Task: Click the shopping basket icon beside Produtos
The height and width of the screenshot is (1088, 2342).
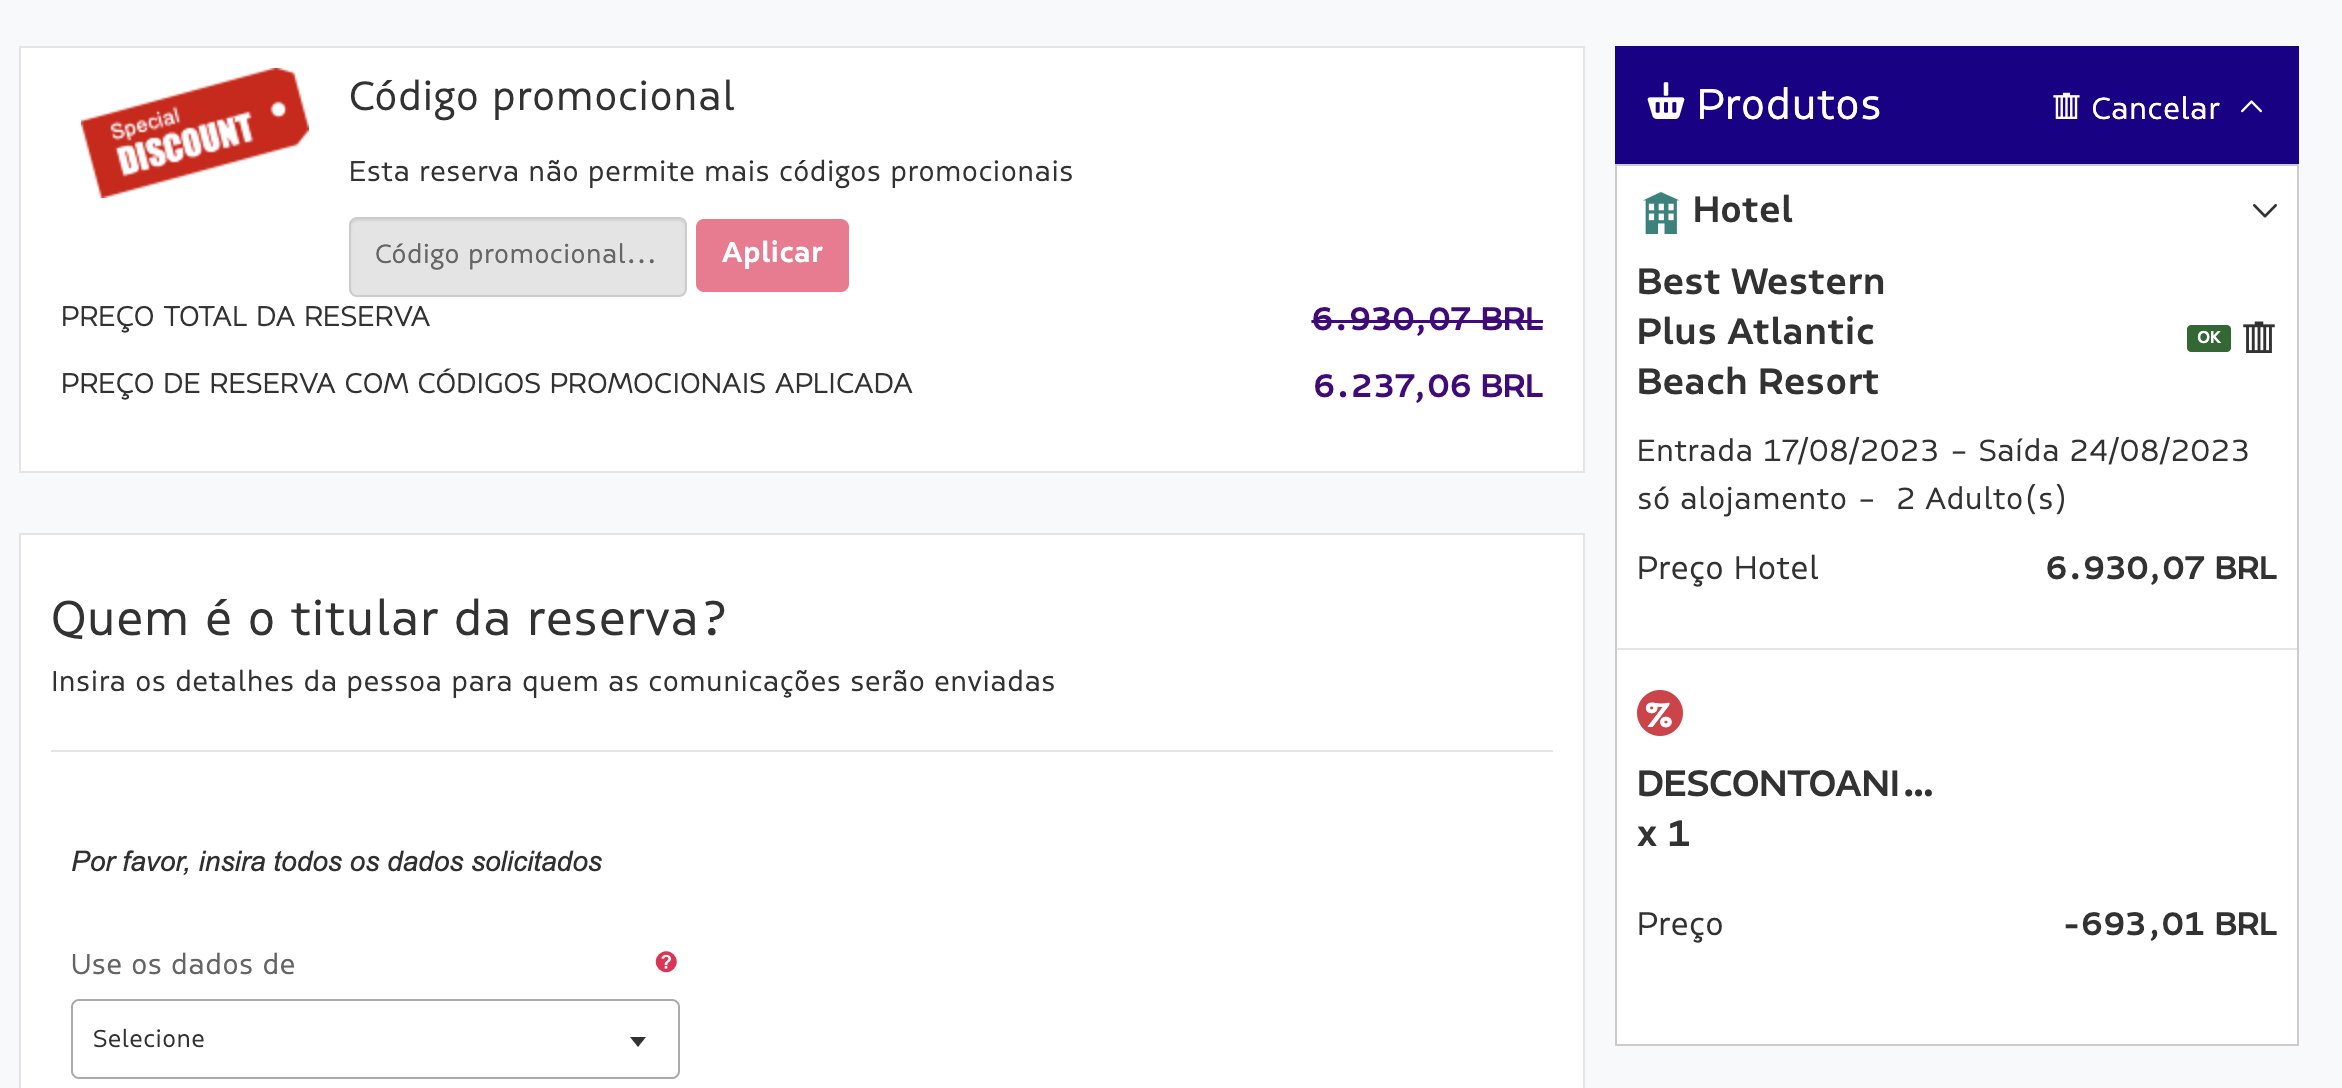Action: (1665, 103)
